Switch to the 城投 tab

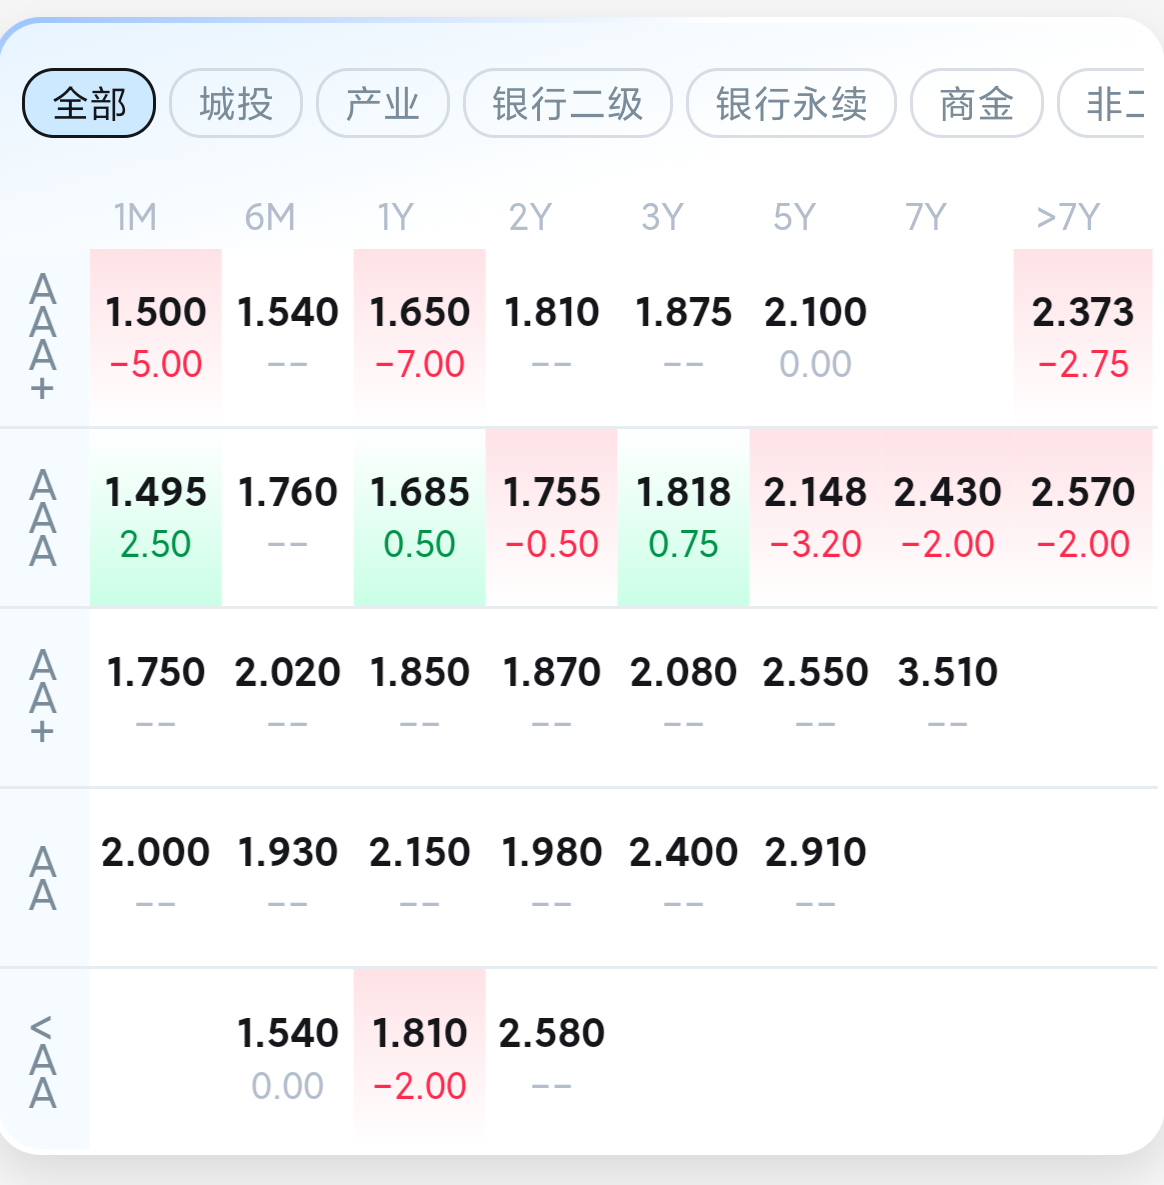236,103
